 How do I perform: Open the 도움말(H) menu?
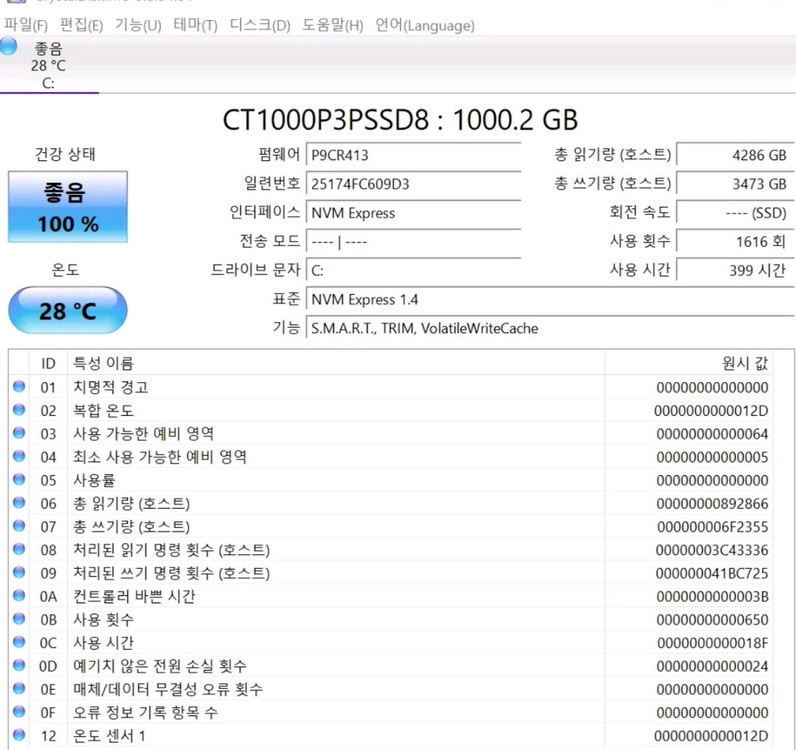[333, 25]
